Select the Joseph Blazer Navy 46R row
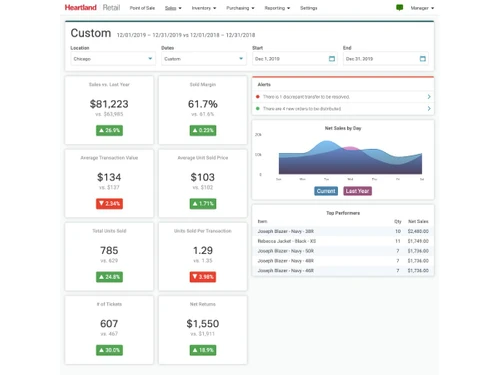Viewport: 500px width, 375px height. [x=343, y=271]
